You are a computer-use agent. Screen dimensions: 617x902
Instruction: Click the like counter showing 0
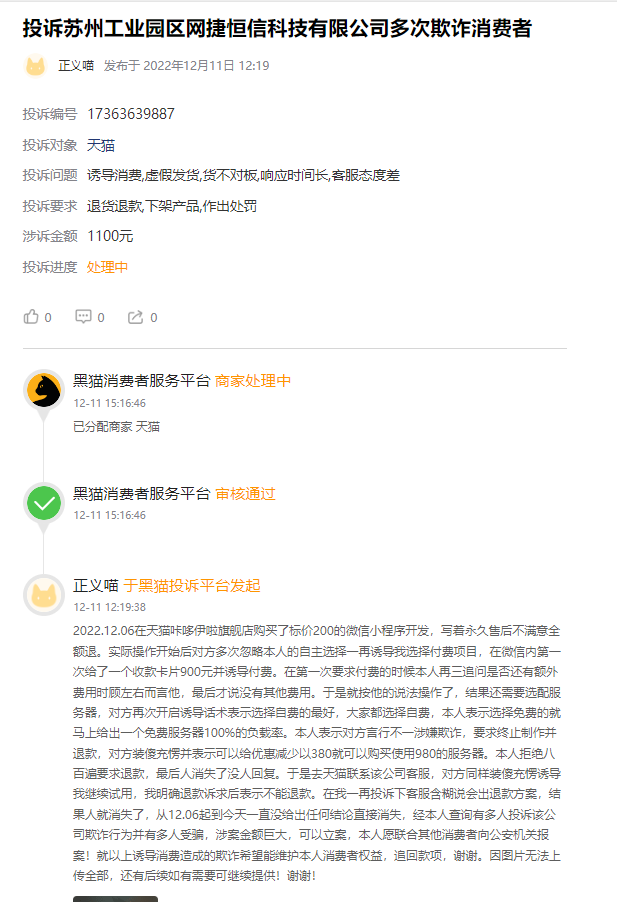47,316
